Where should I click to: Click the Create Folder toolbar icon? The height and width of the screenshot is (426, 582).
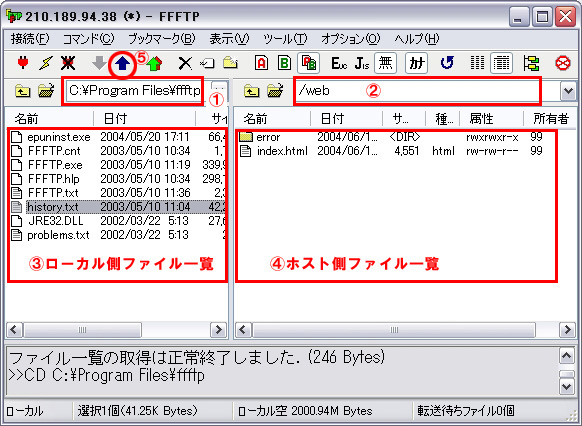point(230,63)
